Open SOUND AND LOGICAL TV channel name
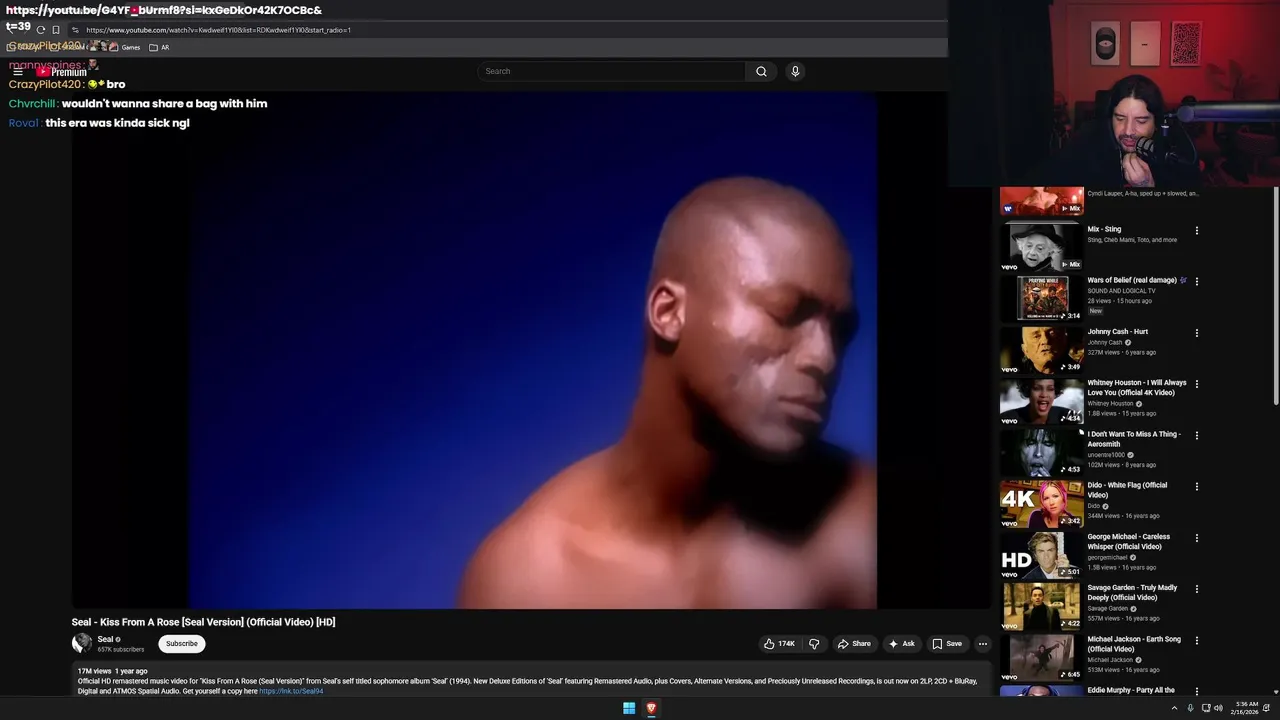The height and width of the screenshot is (720, 1280). coord(1121,291)
